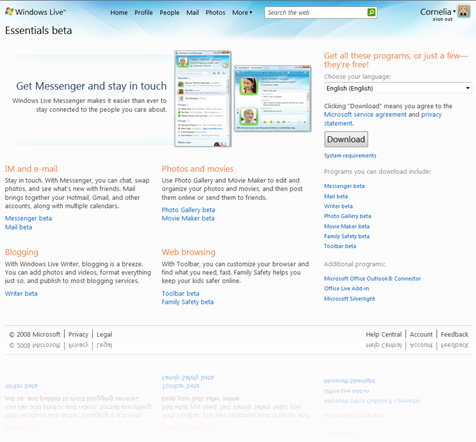Select Messenger beta in the download programs list

[x=344, y=186]
